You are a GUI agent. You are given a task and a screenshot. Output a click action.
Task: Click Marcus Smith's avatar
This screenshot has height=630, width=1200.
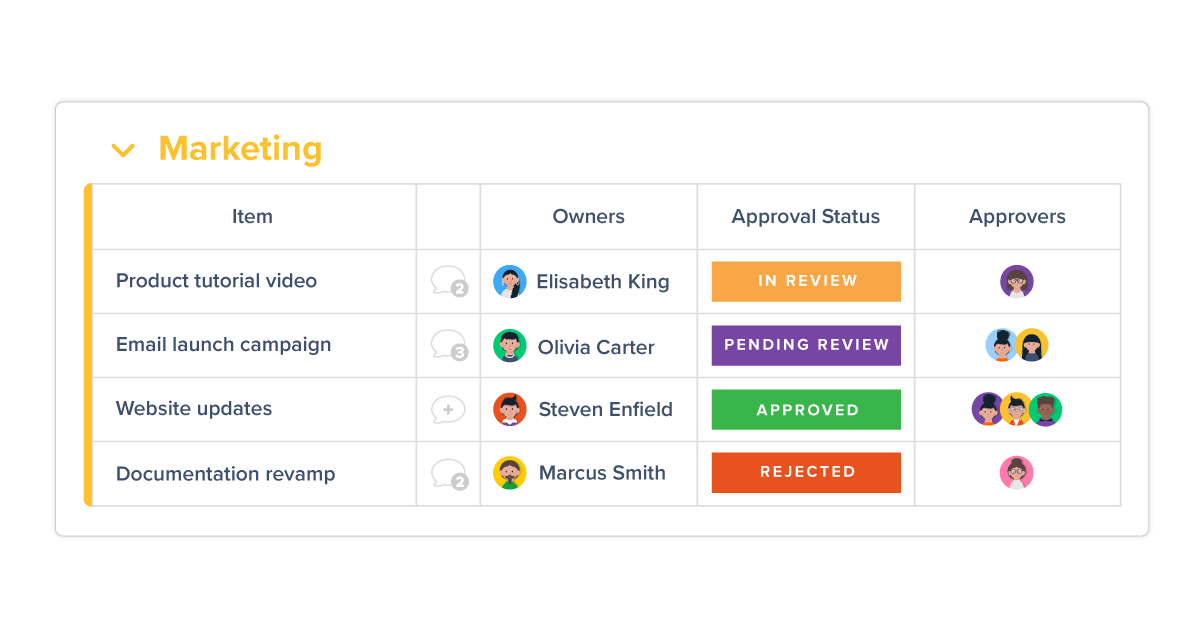(510, 473)
